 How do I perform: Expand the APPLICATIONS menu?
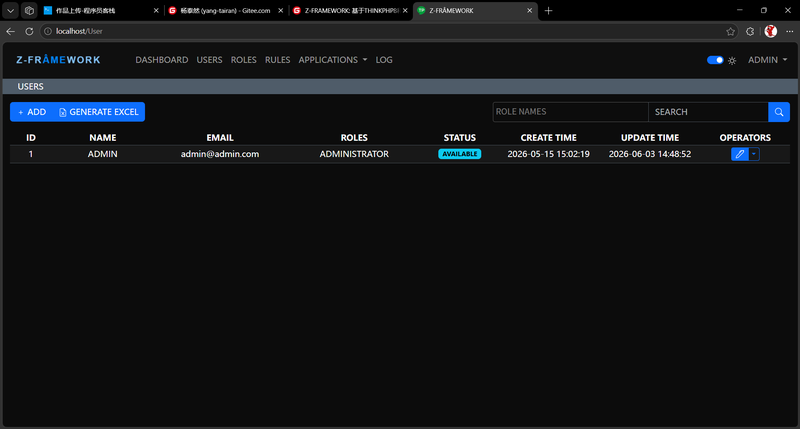point(333,60)
